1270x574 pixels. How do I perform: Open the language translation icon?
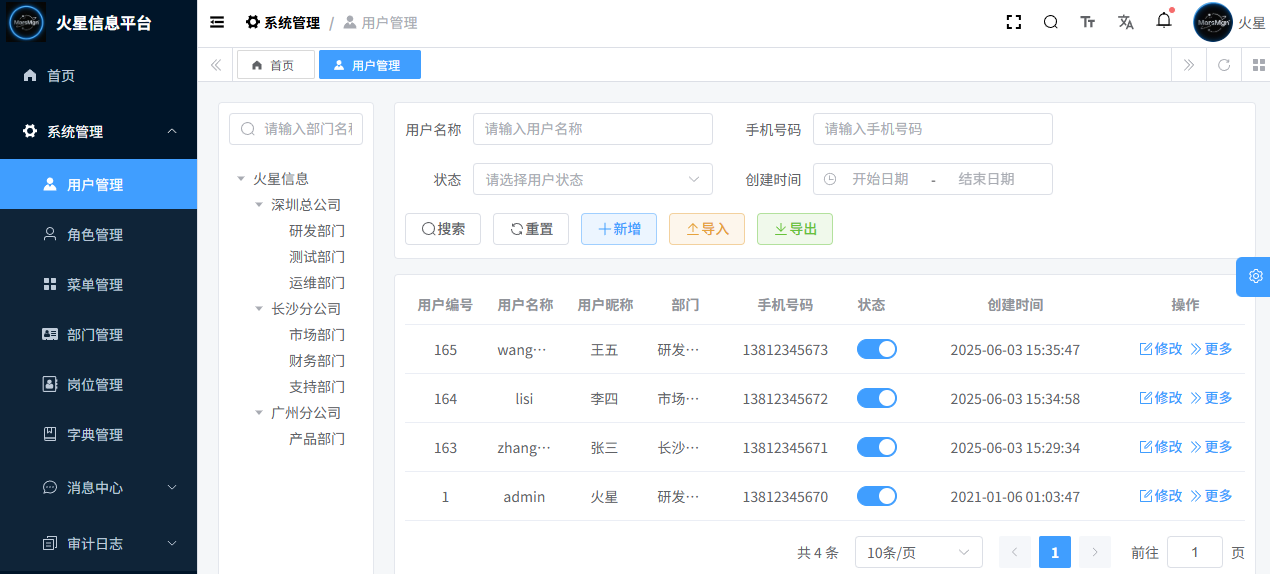pyautogui.click(x=1126, y=22)
